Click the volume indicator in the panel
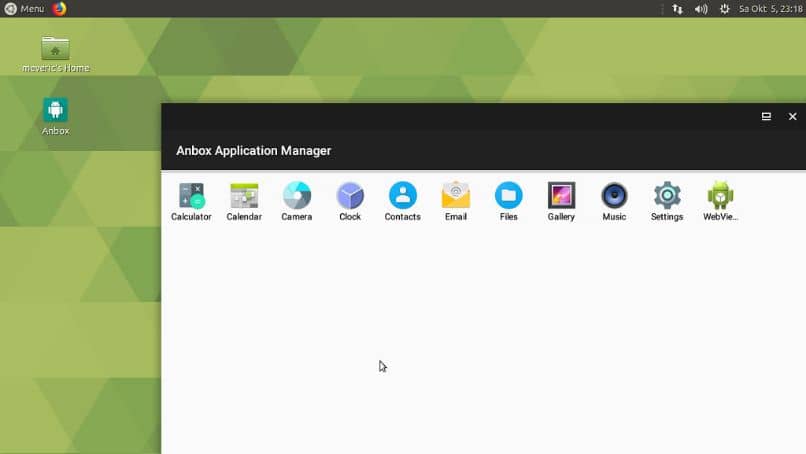Image resolution: width=806 pixels, height=454 pixels. pos(701,9)
